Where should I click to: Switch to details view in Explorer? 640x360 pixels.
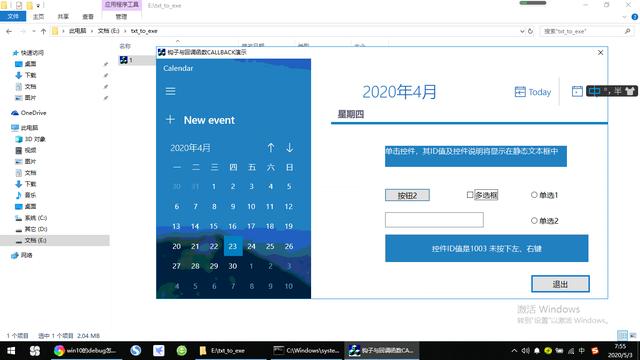click(x=622, y=336)
